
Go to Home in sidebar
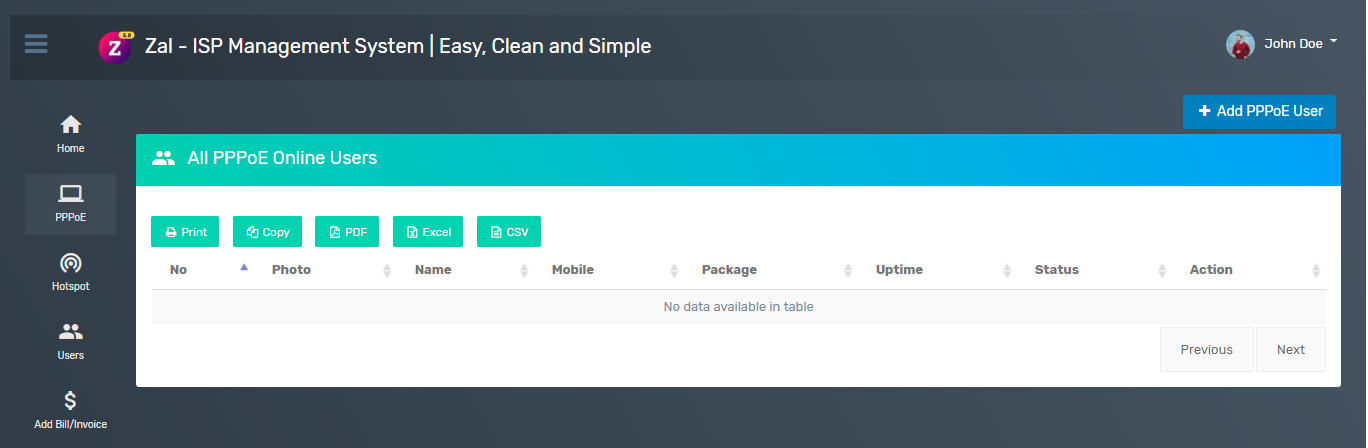(x=70, y=134)
